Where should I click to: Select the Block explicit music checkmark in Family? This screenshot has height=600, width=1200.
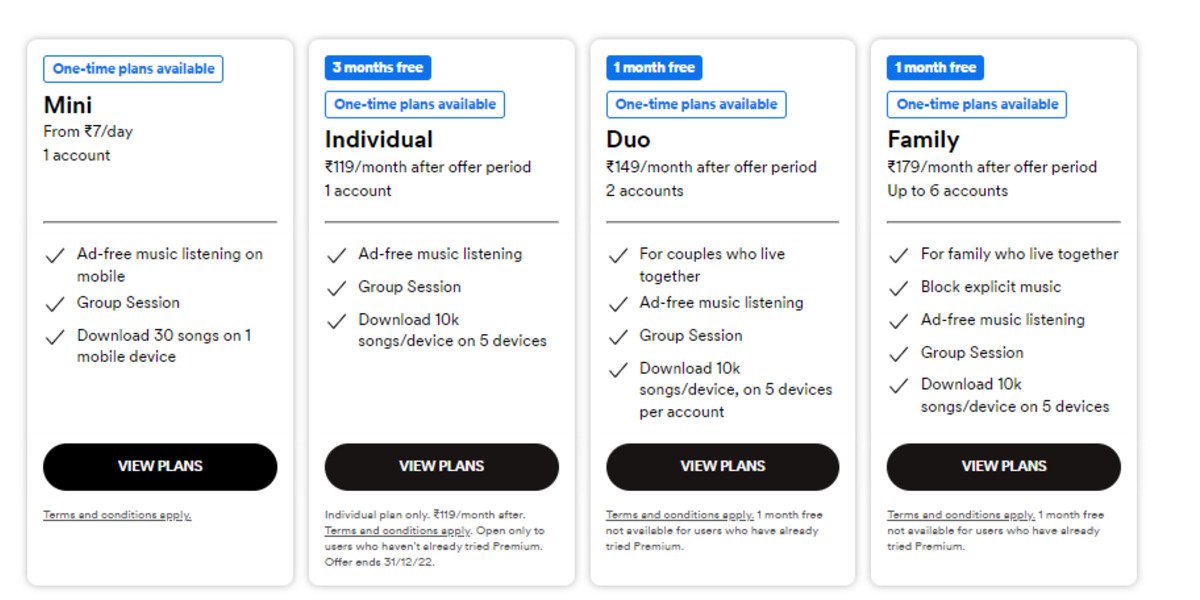click(x=899, y=288)
